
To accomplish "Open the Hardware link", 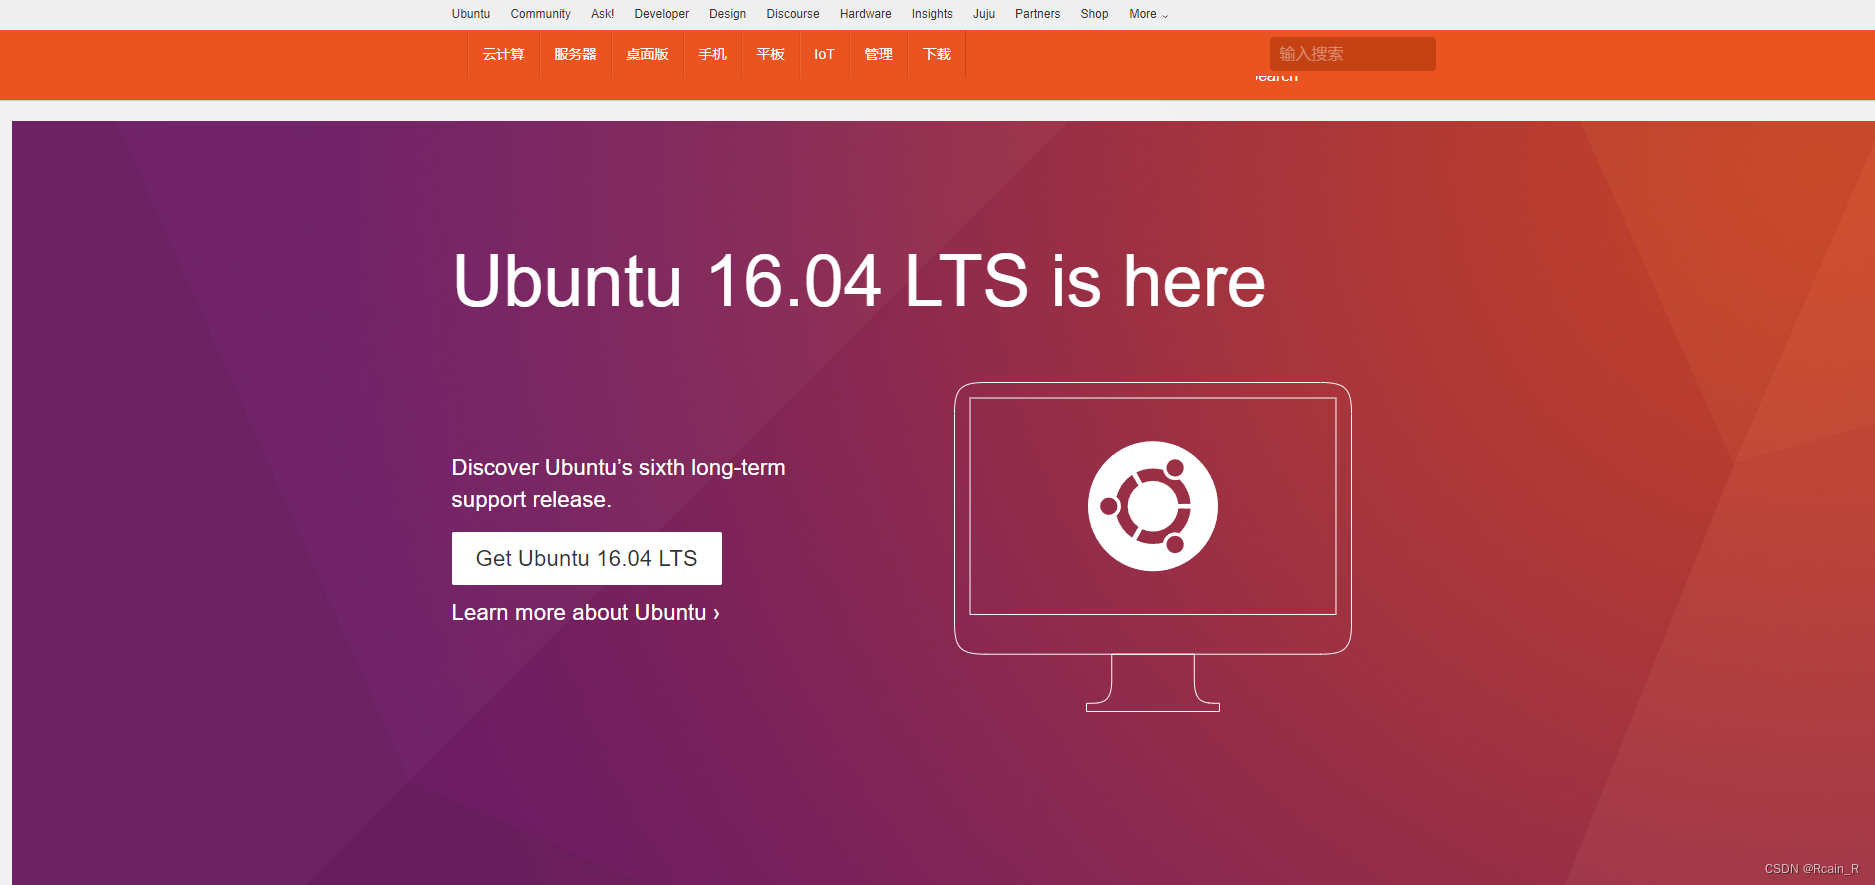I will [865, 14].
